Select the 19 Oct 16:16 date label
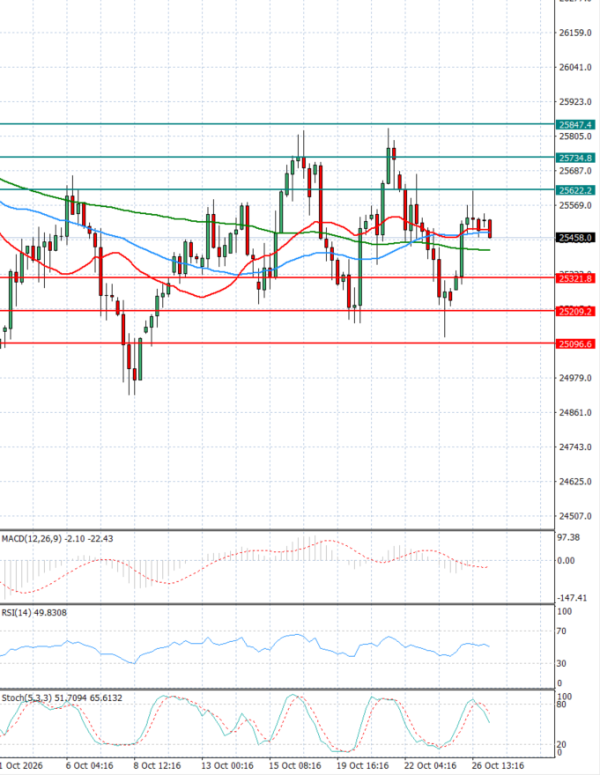The height and width of the screenshot is (775, 600). coord(362,766)
